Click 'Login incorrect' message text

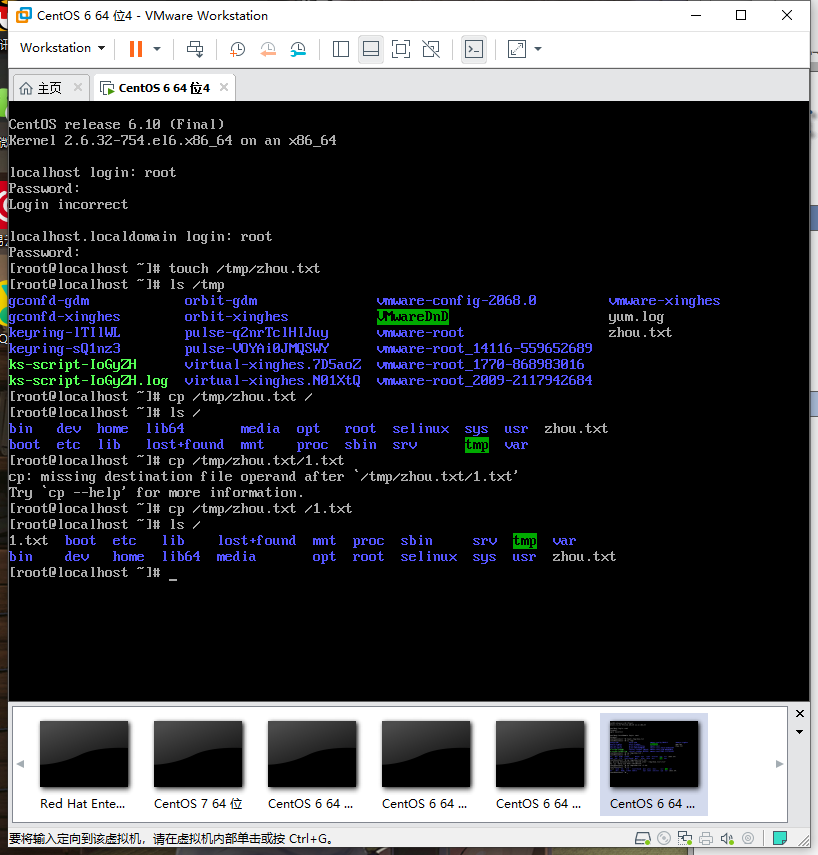(x=68, y=204)
